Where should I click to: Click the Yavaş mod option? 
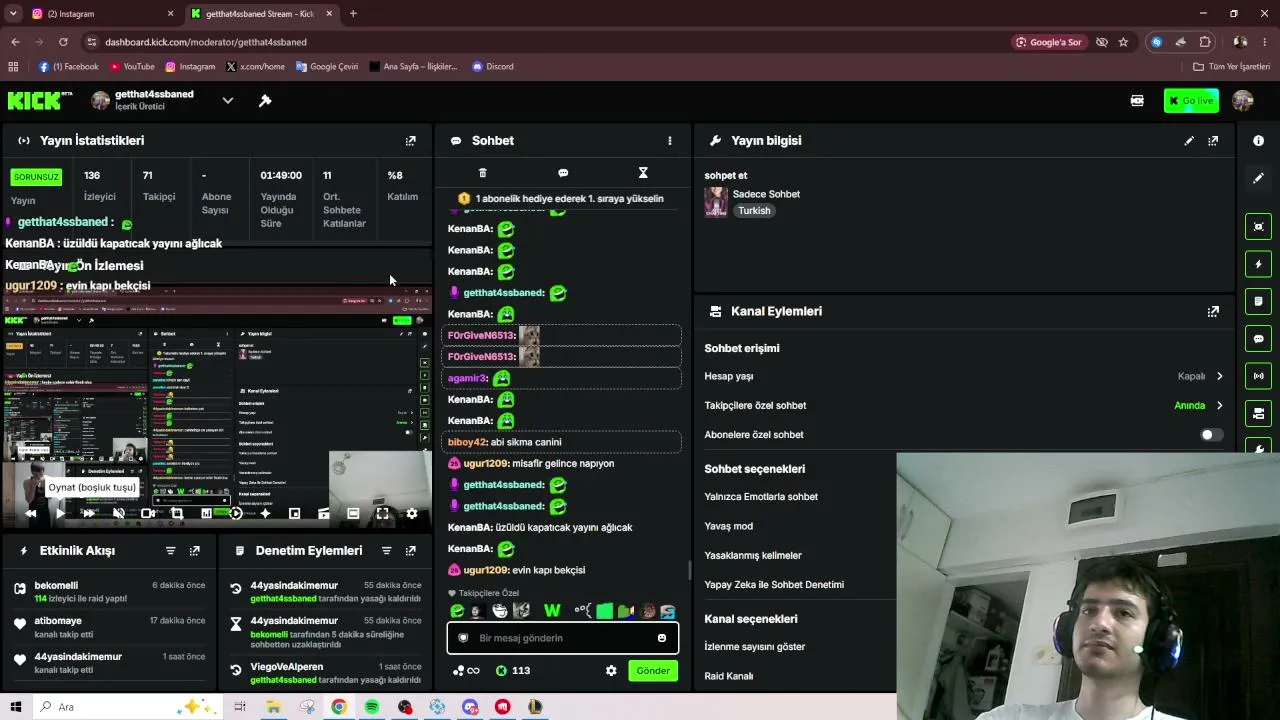[729, 526]
